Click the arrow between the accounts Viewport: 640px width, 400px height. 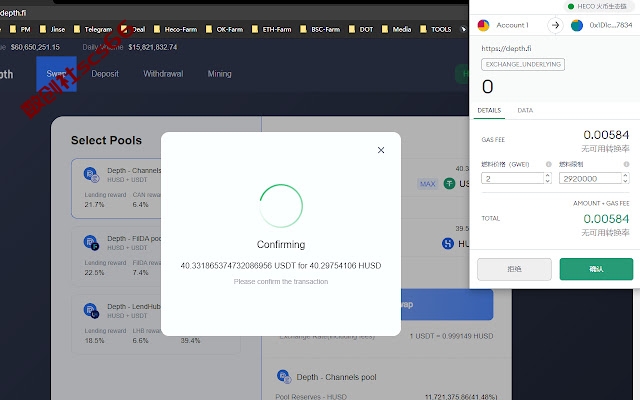click(555, 25)
